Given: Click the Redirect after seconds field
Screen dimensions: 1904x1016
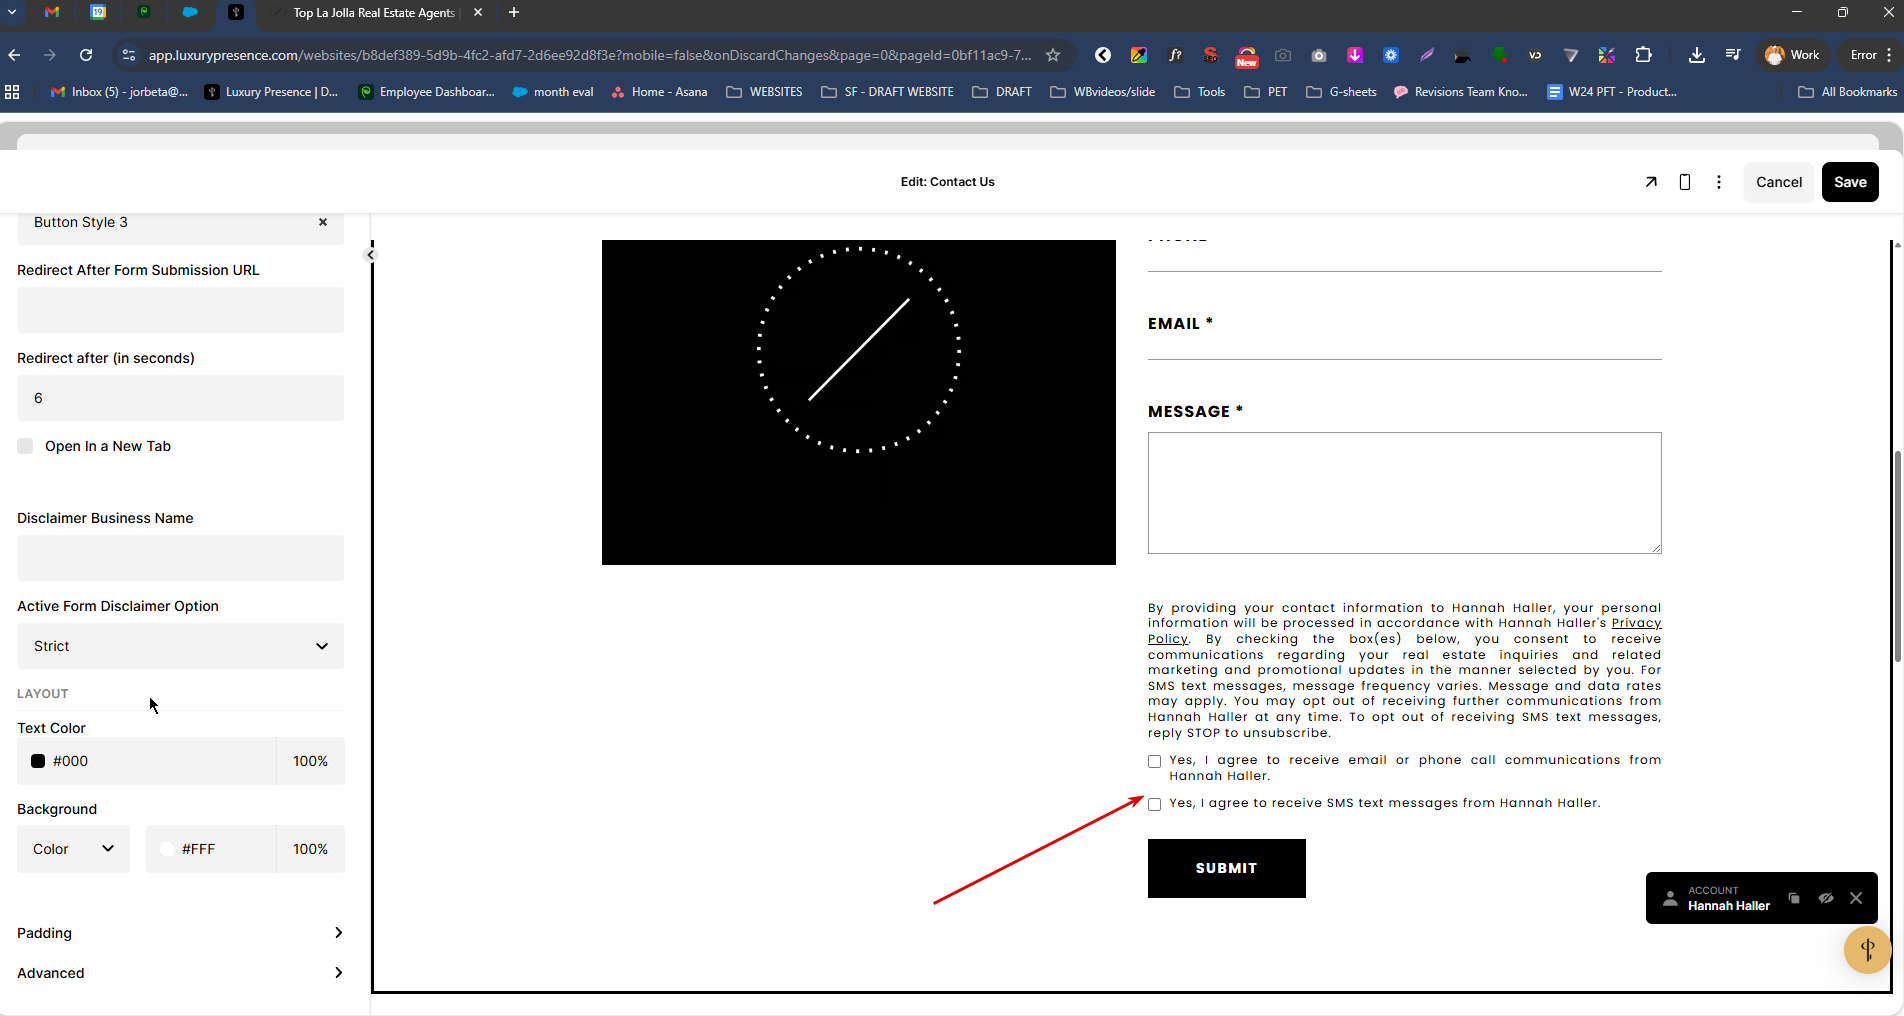Looking at the screenshot, I should pyautogui.click(x=181, y=398).
